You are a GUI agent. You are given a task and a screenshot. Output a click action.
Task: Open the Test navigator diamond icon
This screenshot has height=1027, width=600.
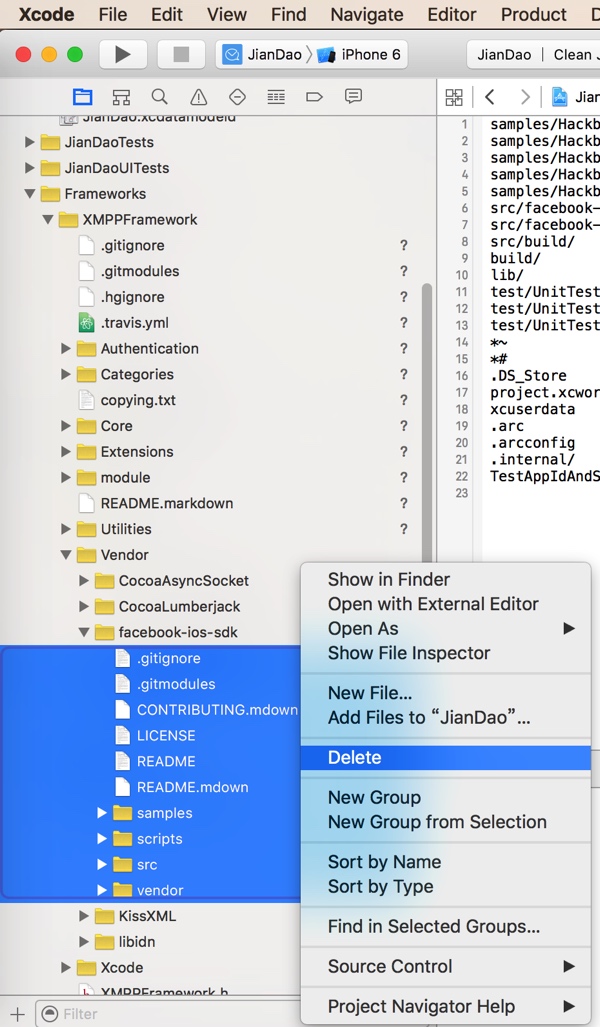237,97
